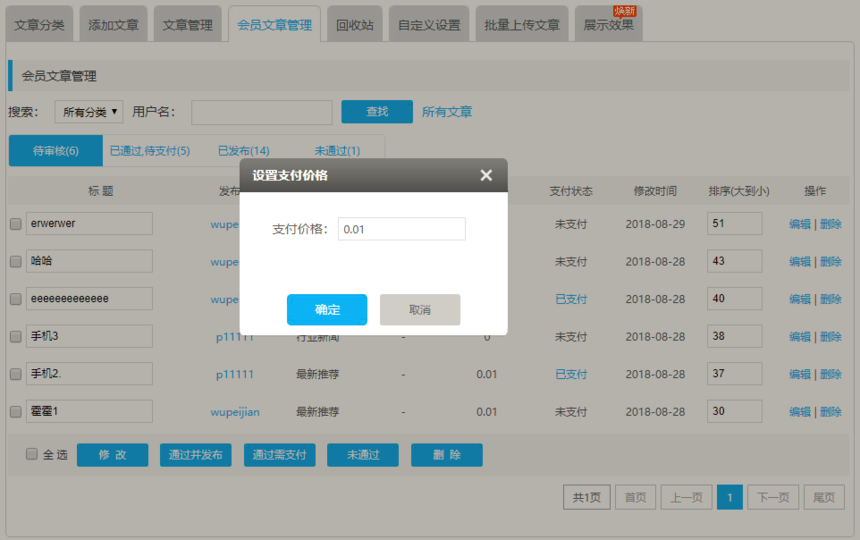Click the 确定 button in dialog
The height and width of the screenshot is (540, 860).
(x=327, y=310)
